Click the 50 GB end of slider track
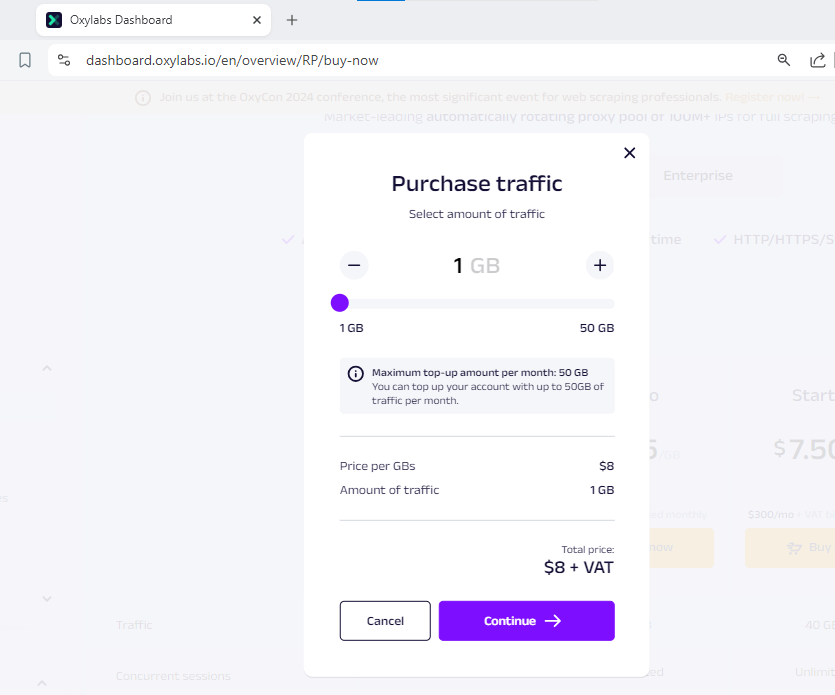Screen dimensions: 835x695 [611, 304]
